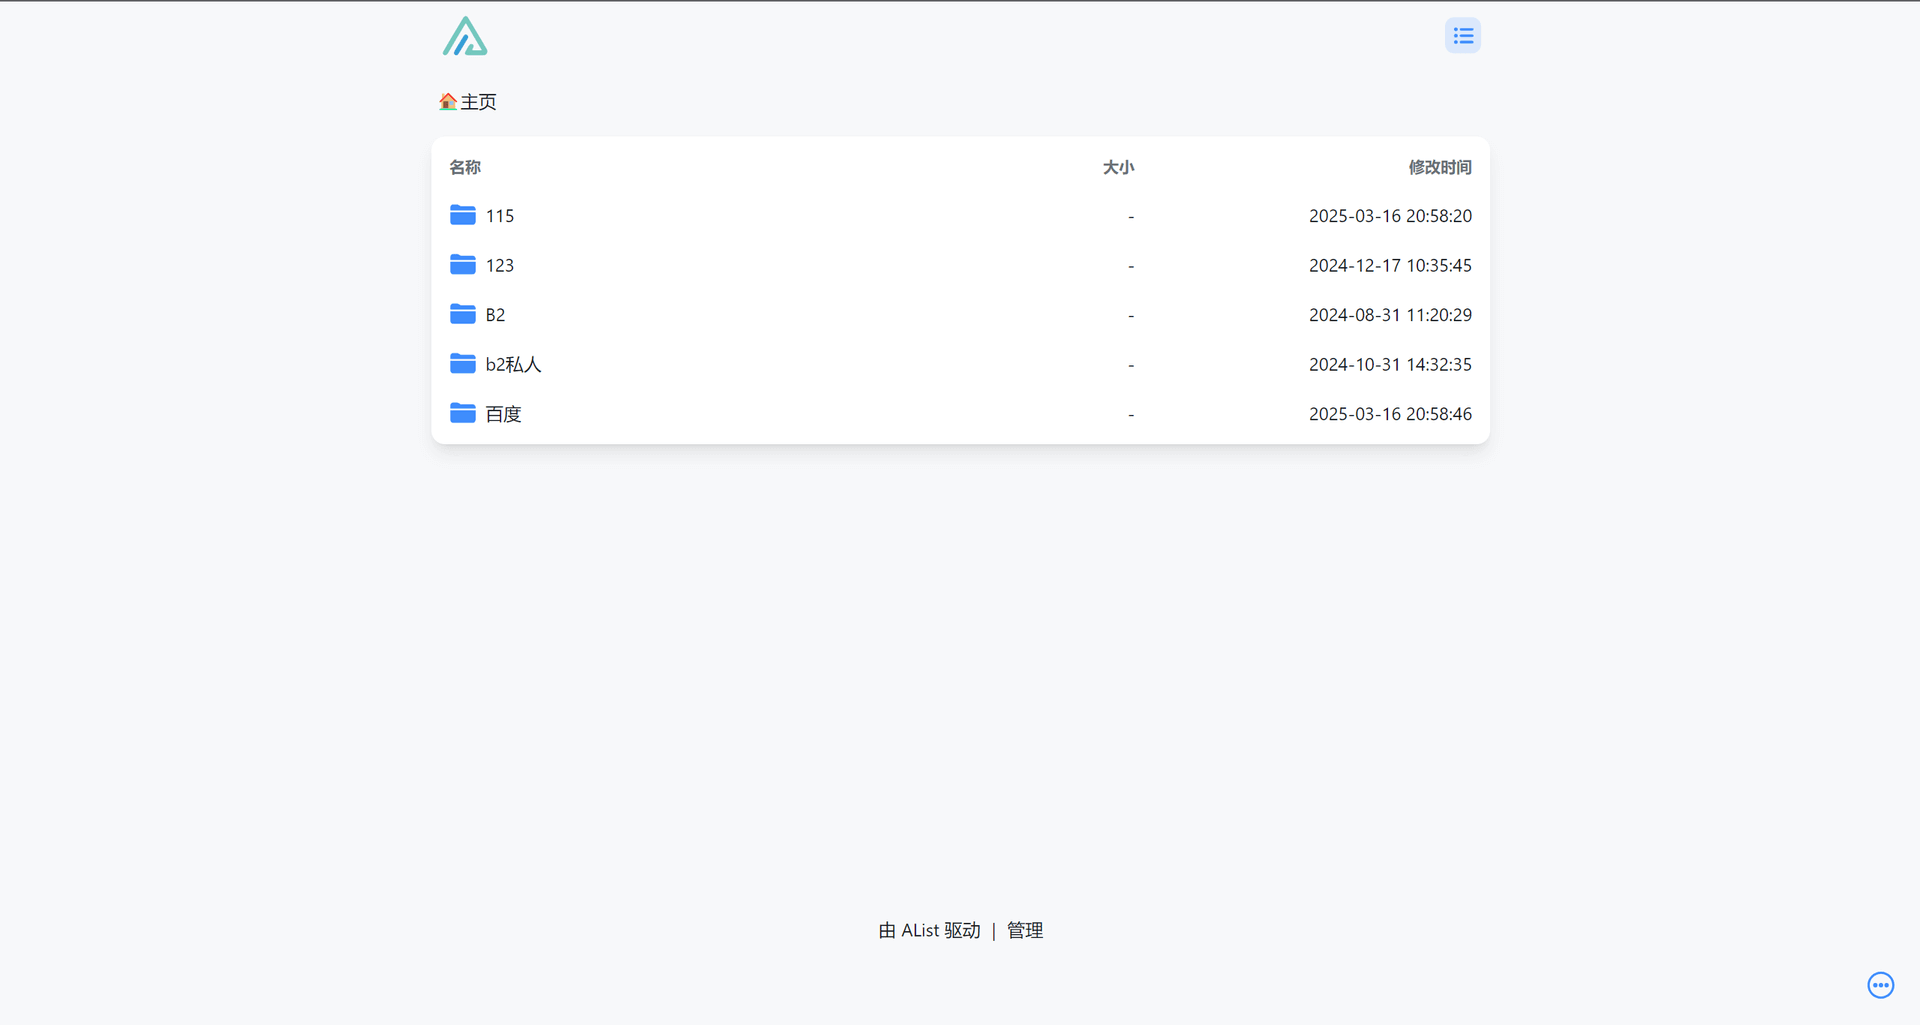Open the 管理 admin link in the footer
The image size is (1920, 1025).
[x=1023, y=930]
